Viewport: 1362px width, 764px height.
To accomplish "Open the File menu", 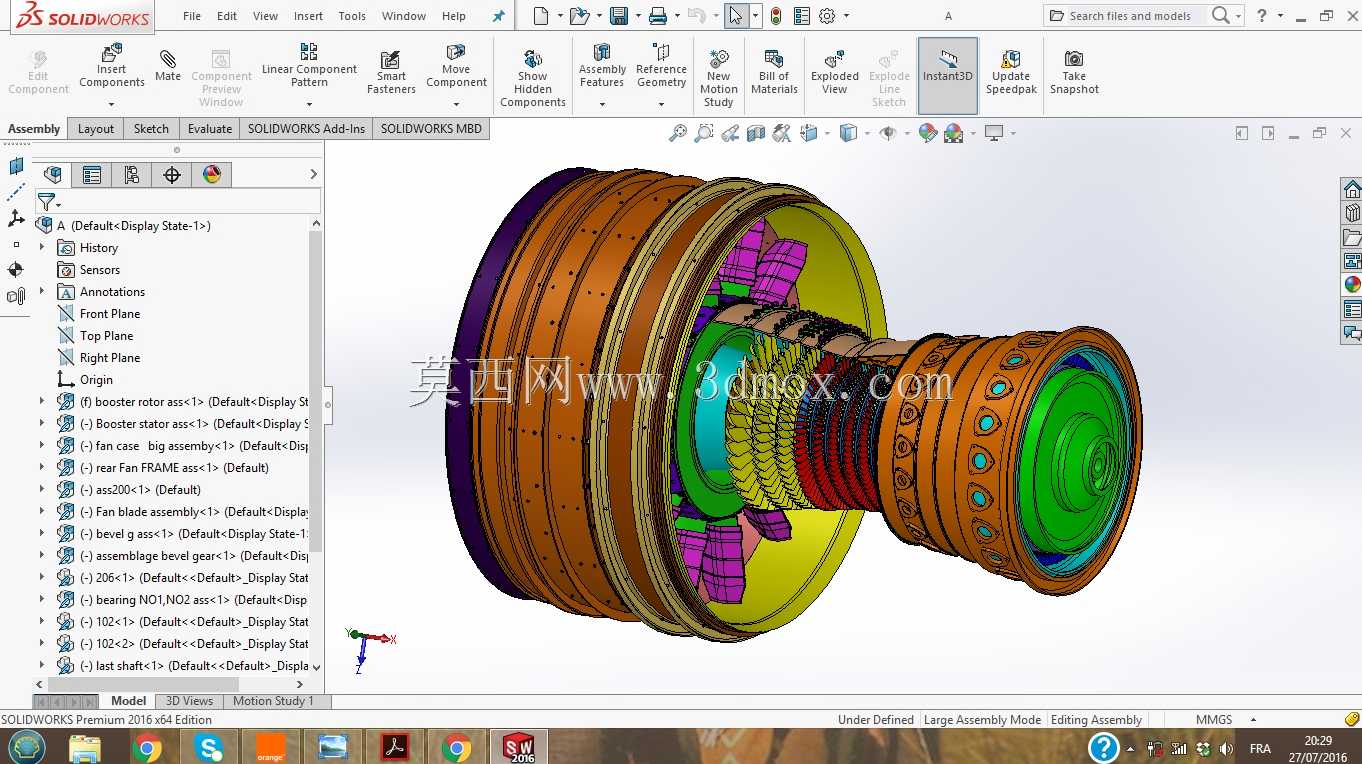I will [192, 16].
